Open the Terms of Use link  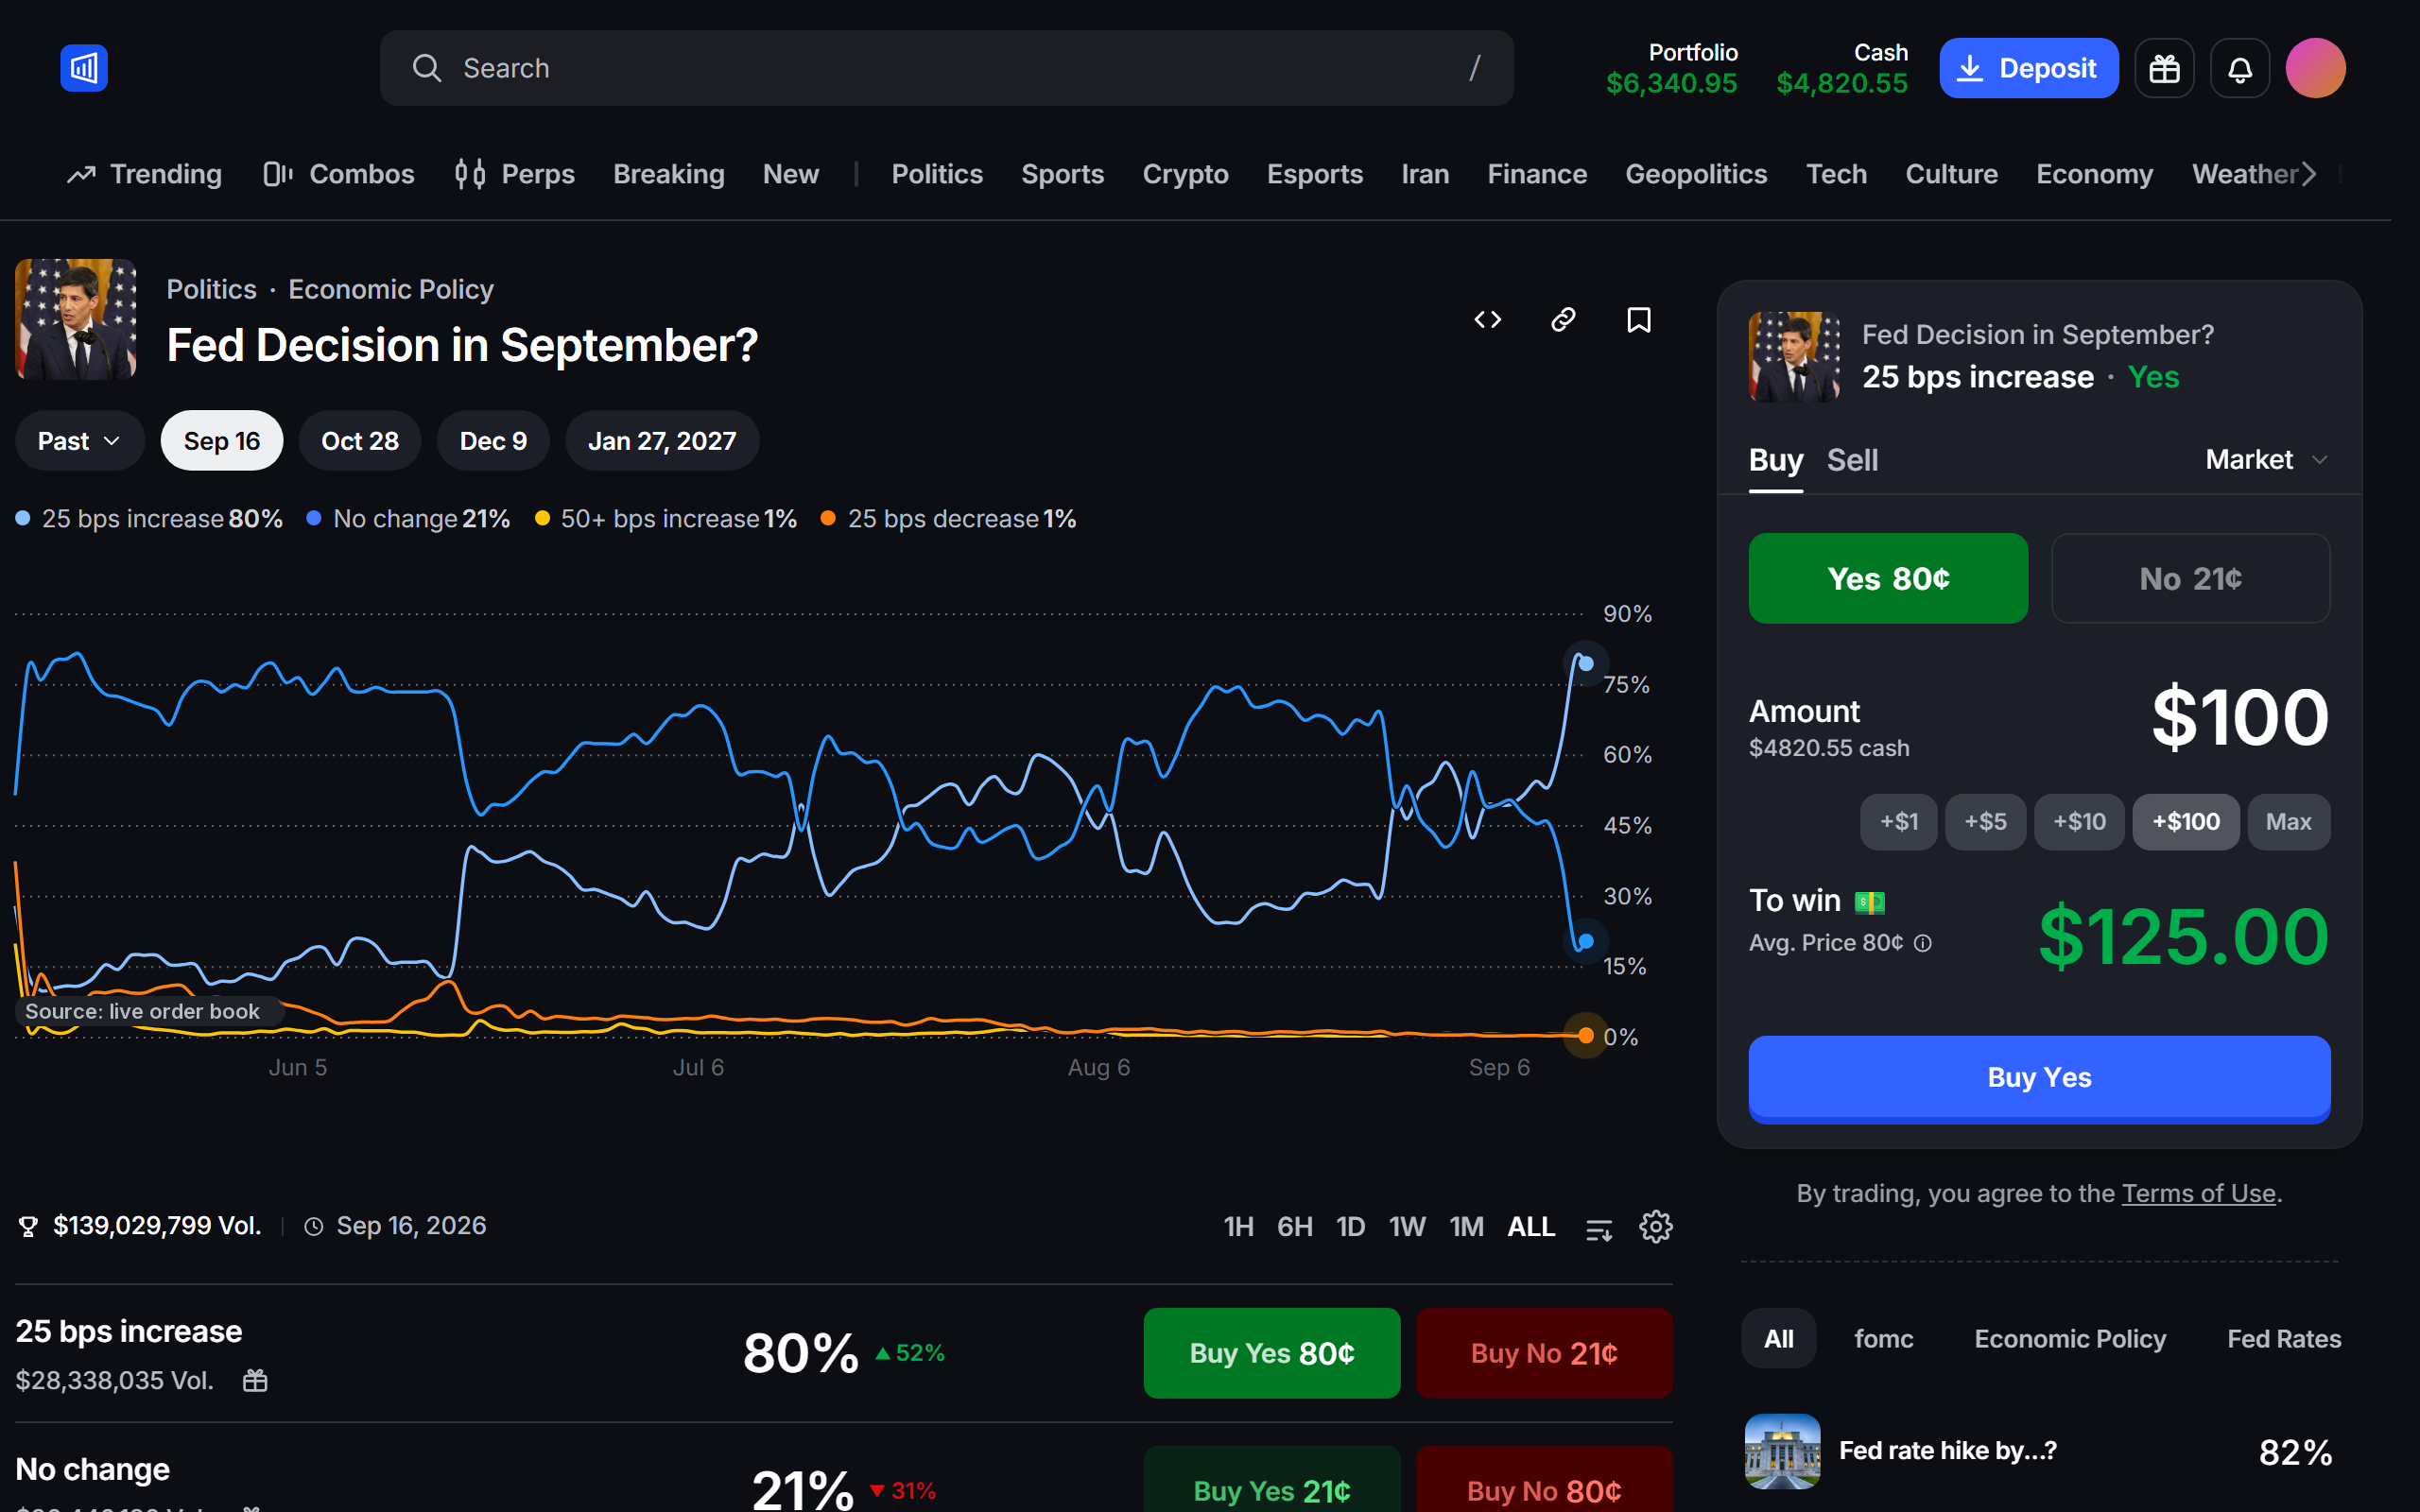point(2198,1193)
